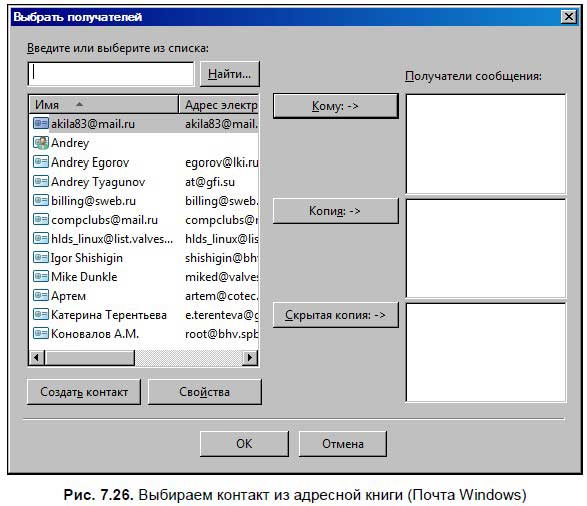This screenshot has width=587, height=506.
Task: Select the Катерина Терентьева list entry
Action: tap(144, 314)
